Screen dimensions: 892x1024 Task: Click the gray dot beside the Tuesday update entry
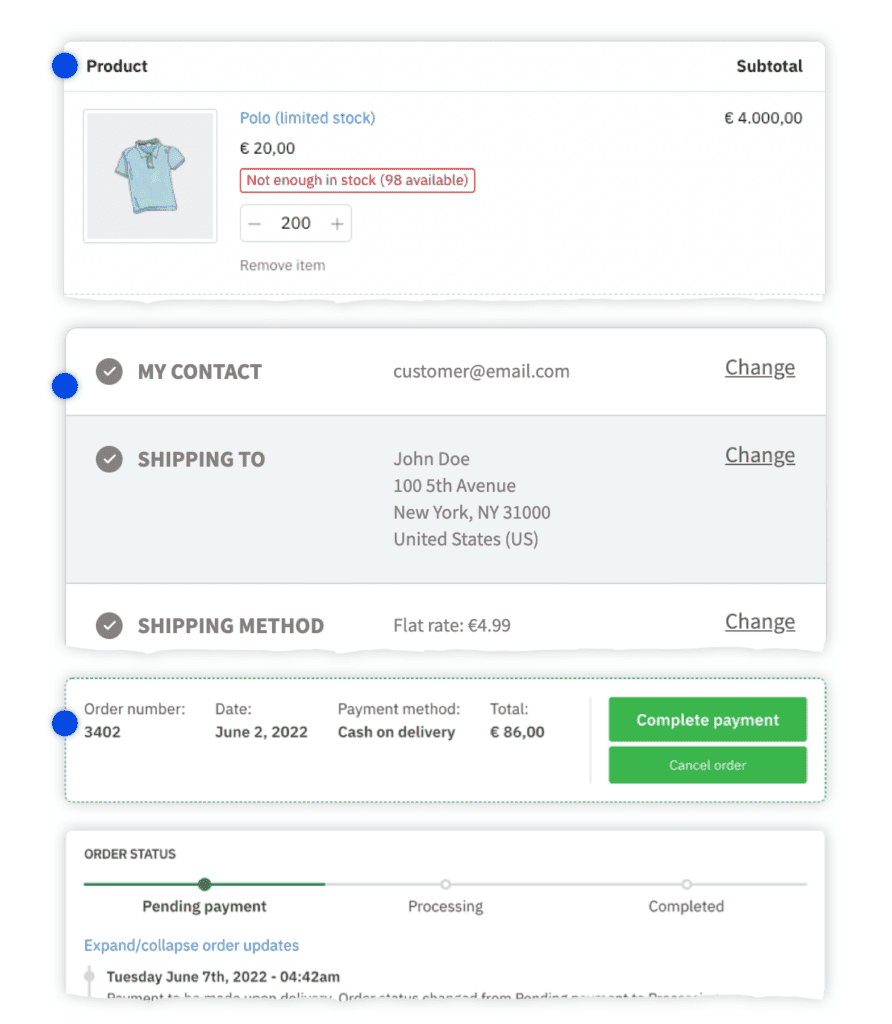[89, 976]
